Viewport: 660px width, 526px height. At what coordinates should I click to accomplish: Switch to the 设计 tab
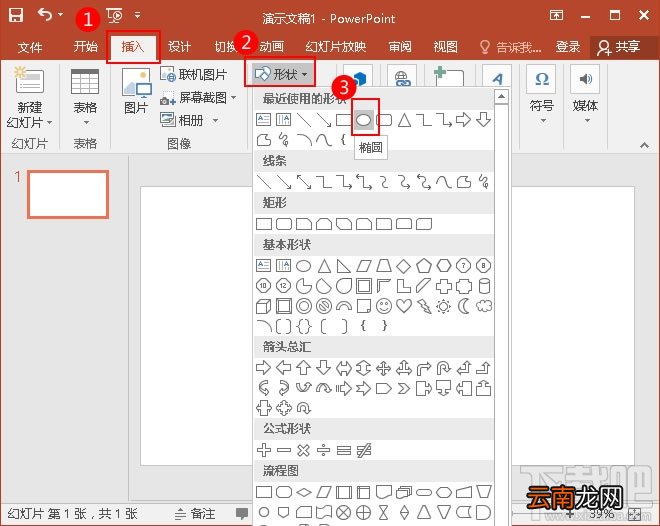(x=179, y=46)
